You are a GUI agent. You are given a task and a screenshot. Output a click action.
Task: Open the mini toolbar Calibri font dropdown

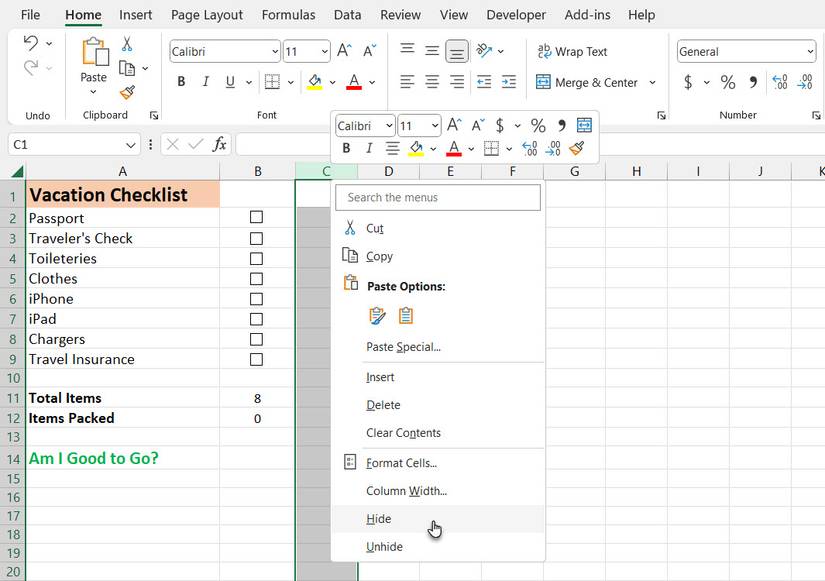pyautogui.click(x=389, y=126)
